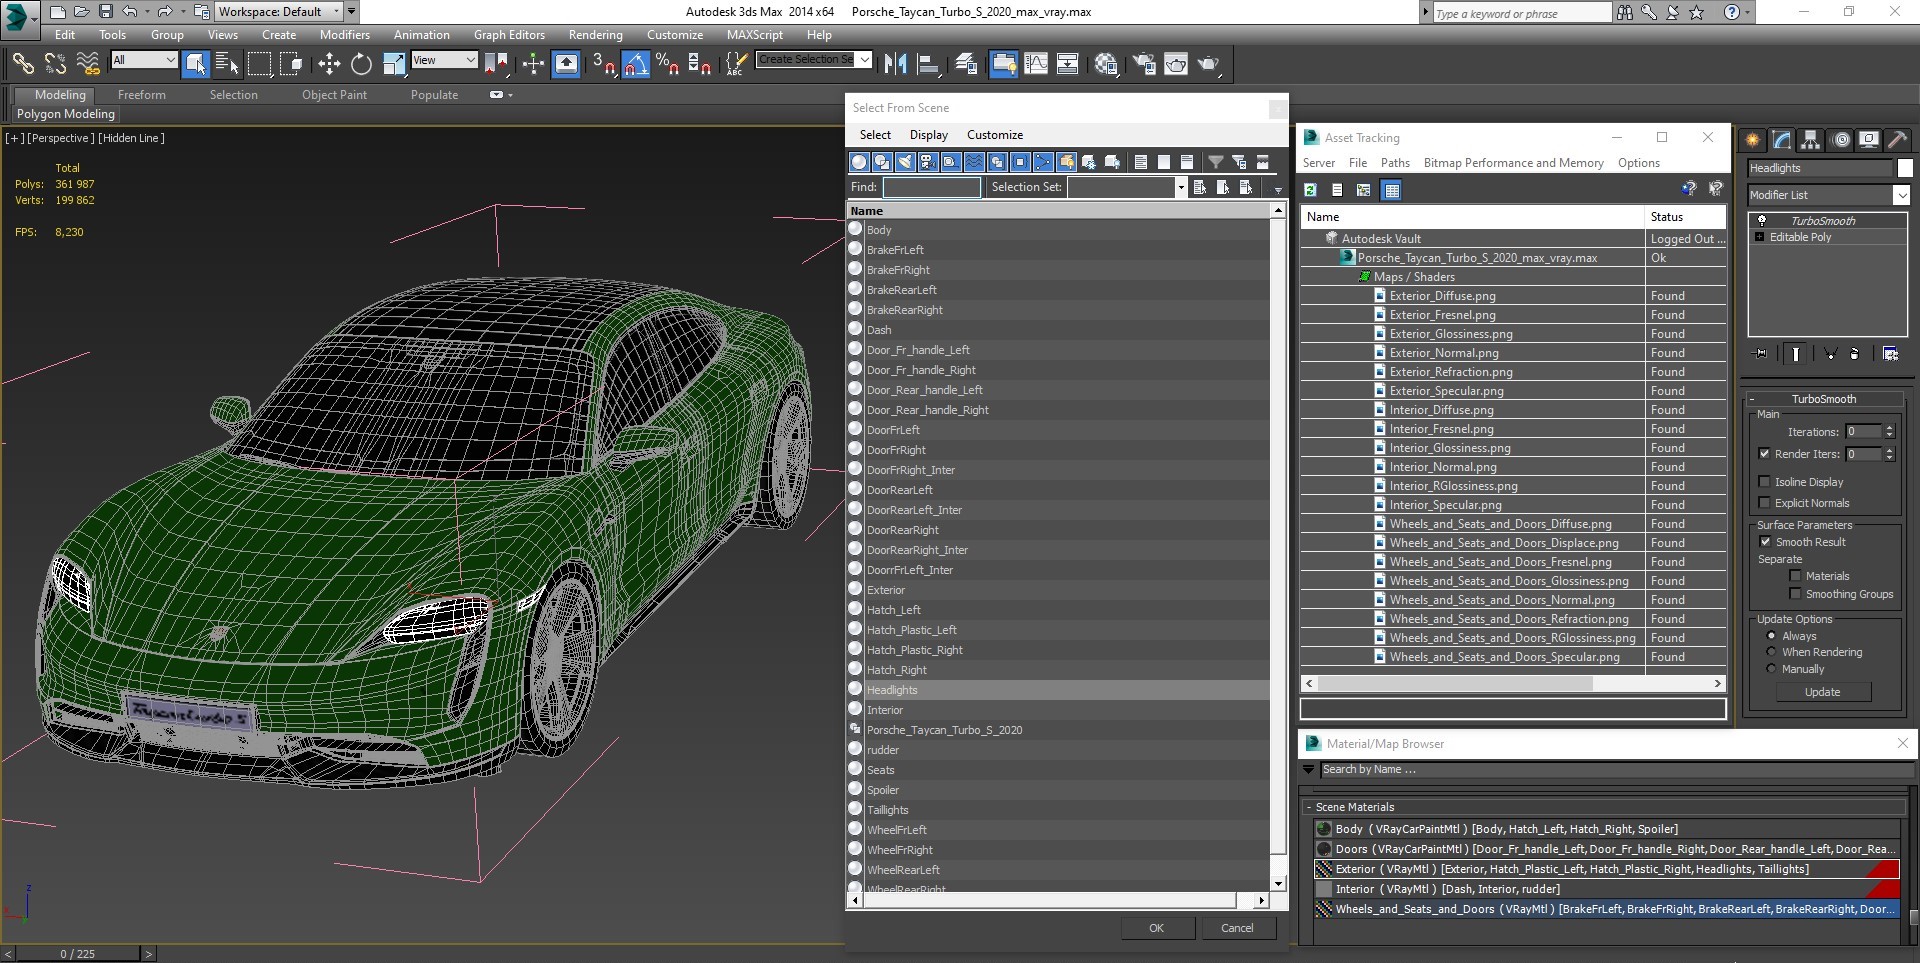Open Configure Modifier Sets button
Image resolution: width=1920 pixels, height=963 pixels.
coord(1890,353)
